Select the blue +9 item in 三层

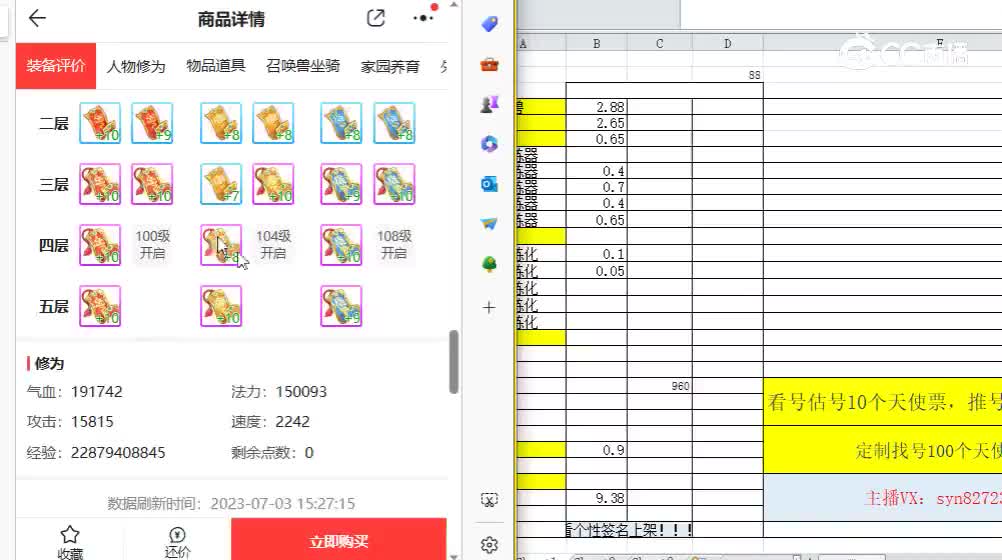[x=341, y=184]
